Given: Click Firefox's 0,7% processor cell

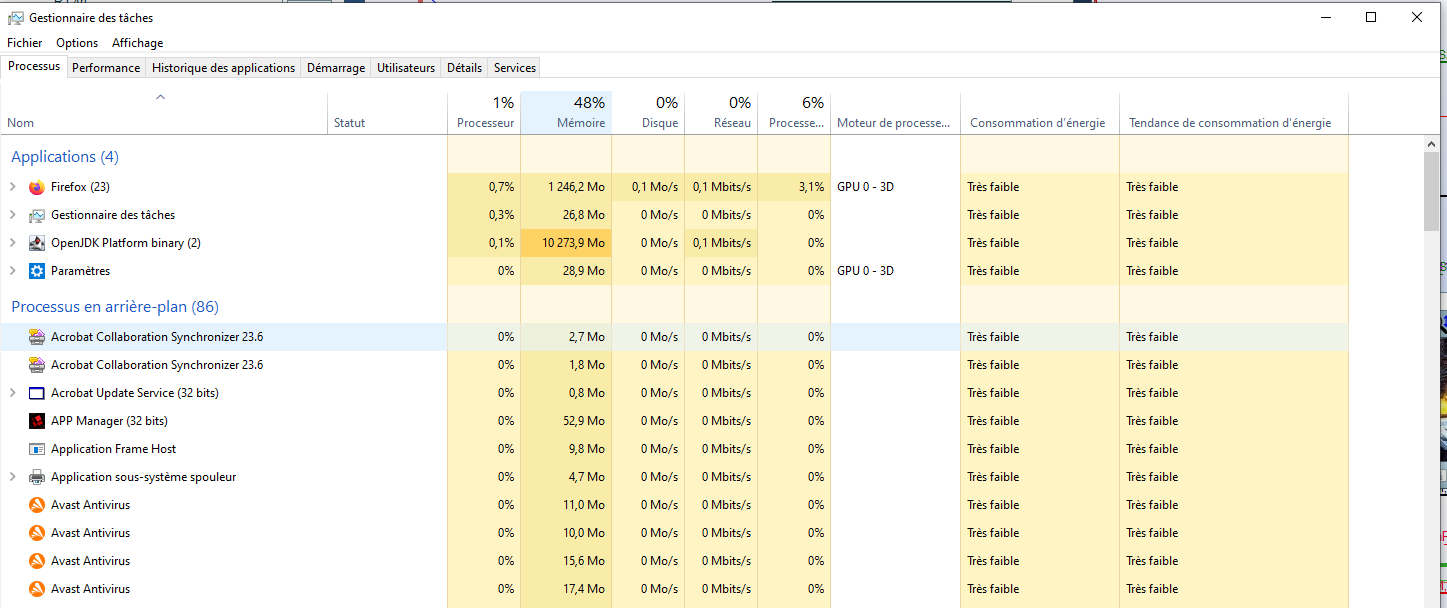Looking at the screenshot, I should 484,187.
